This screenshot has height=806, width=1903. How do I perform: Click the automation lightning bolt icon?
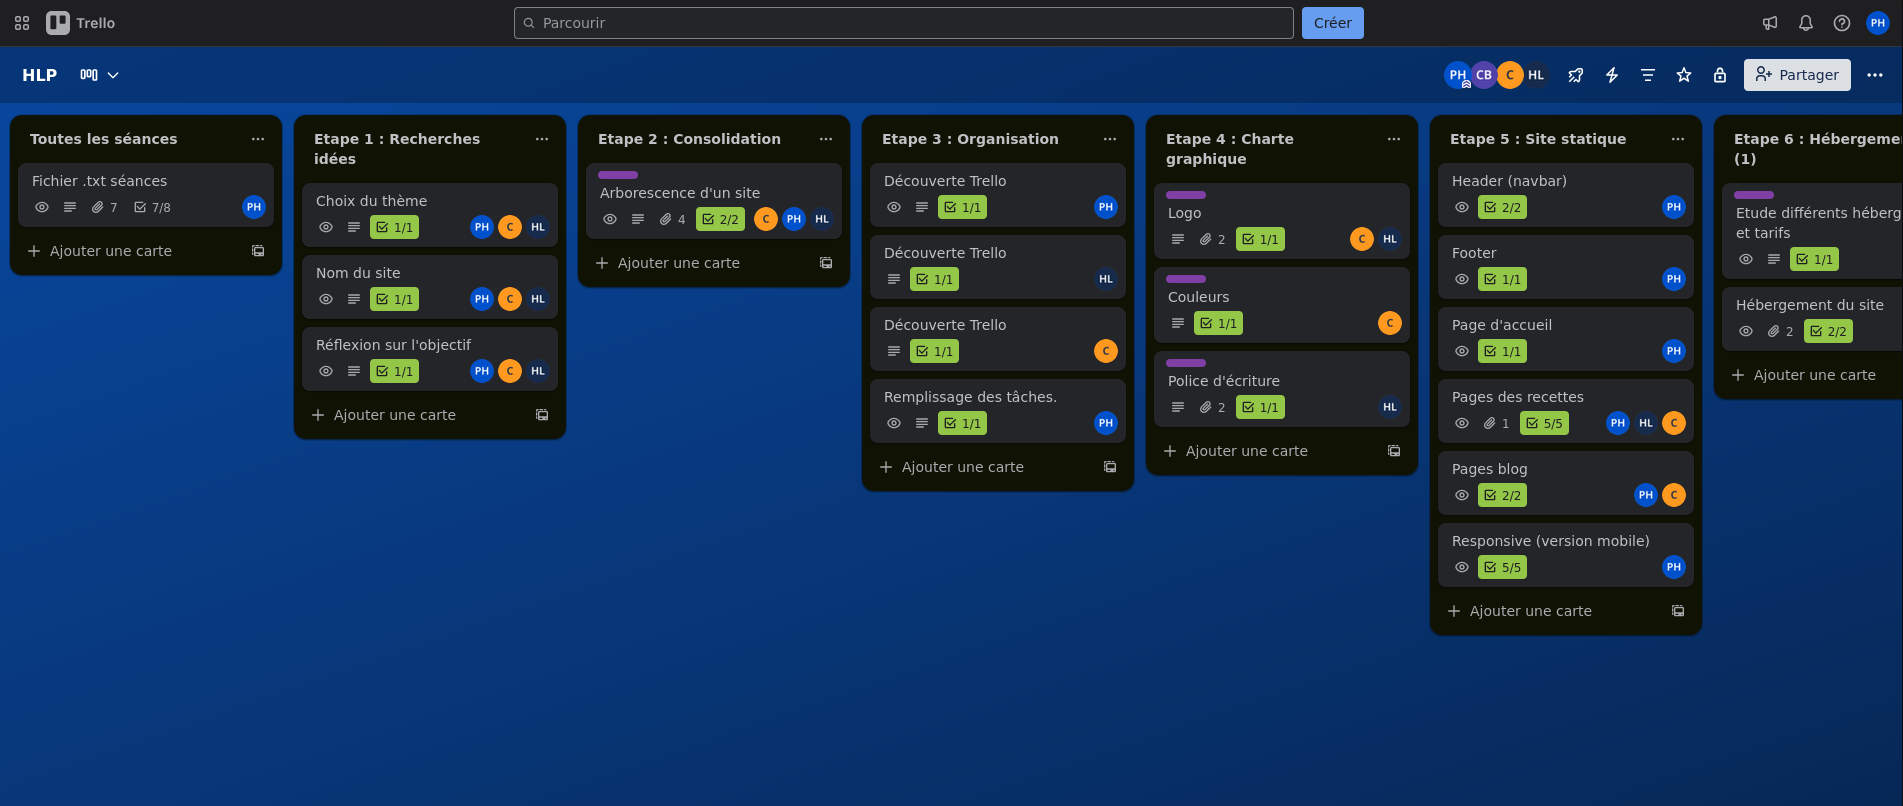pyautogui.click(x=1611, y=75)
